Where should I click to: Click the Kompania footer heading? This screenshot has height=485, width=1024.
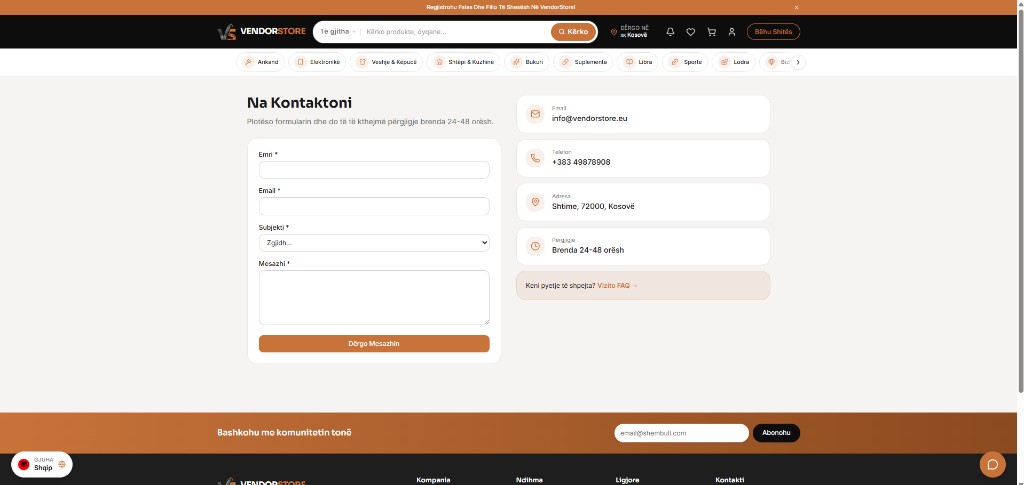tap(433, 480)
